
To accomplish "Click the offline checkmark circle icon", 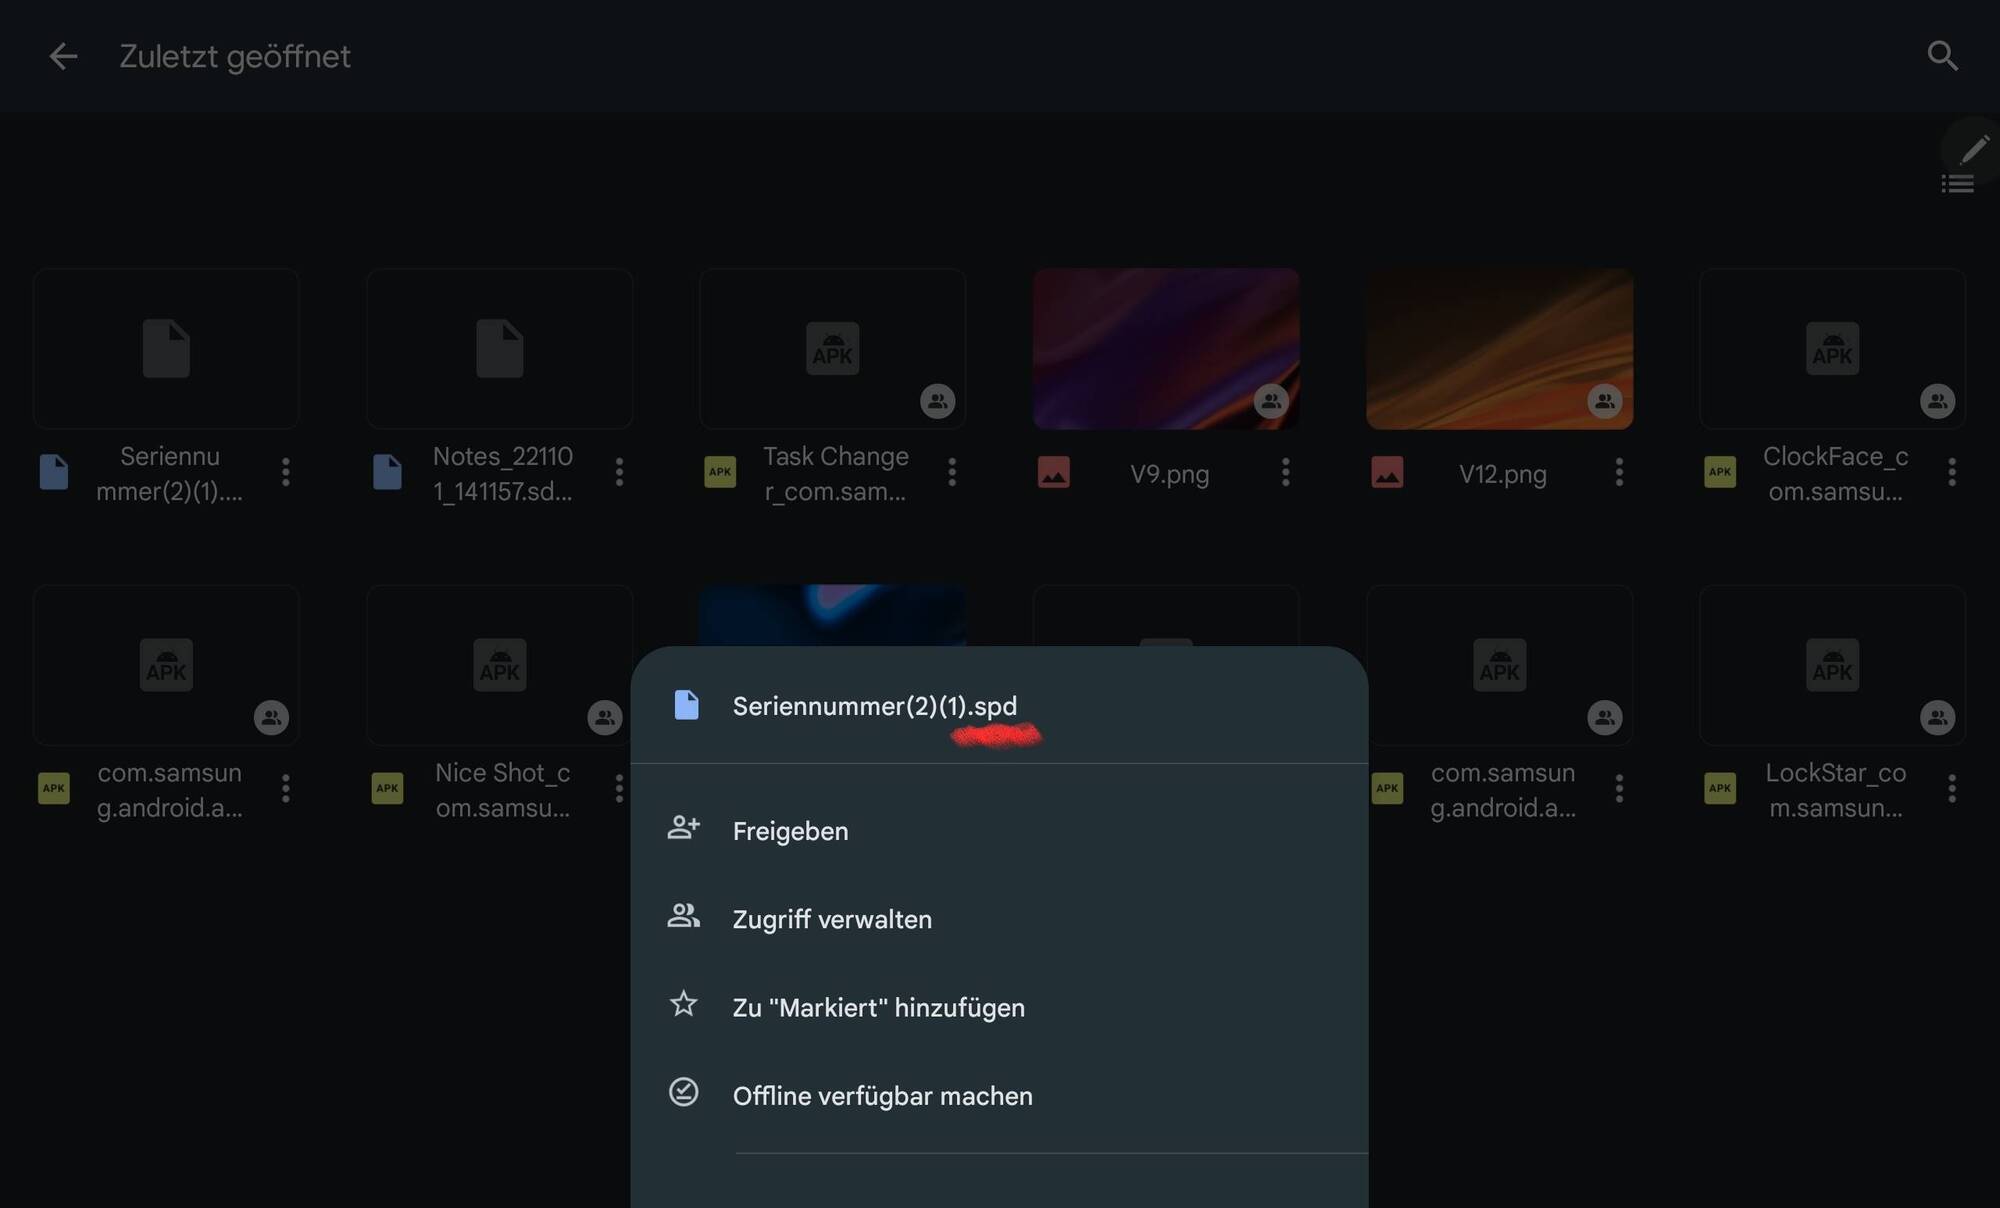I will (684, 1092).
